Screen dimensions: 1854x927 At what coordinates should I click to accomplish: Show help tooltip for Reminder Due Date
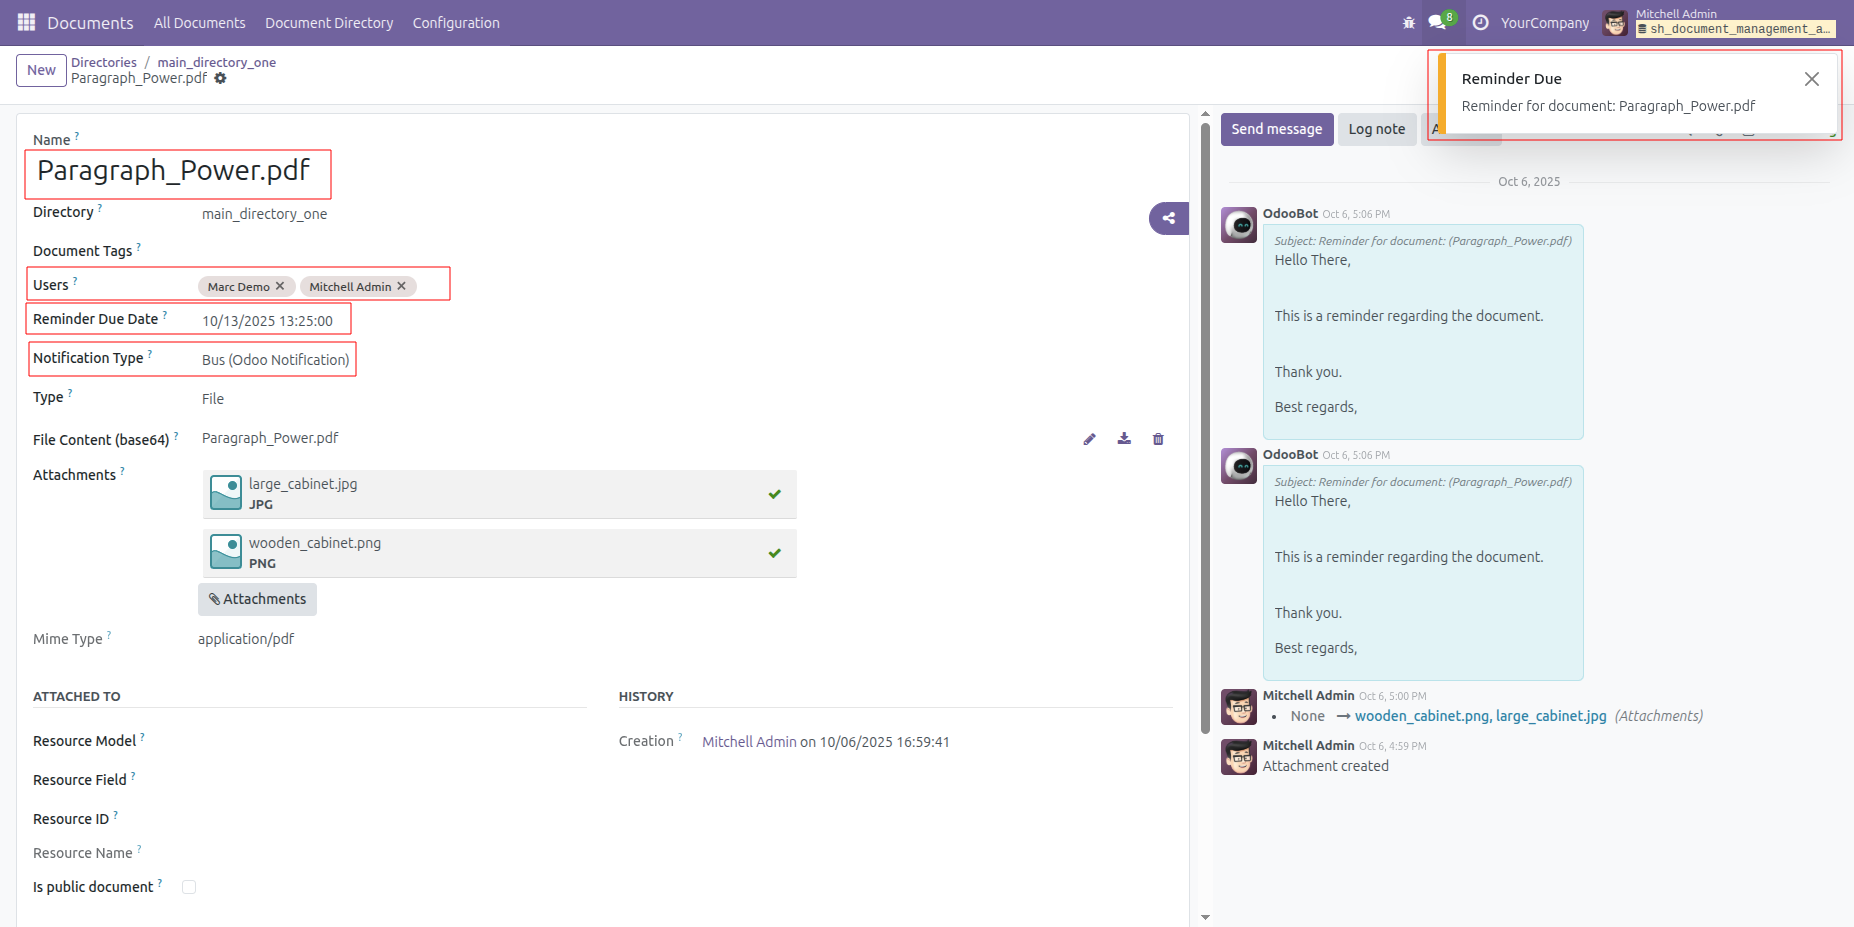click(x=165, y=314)
